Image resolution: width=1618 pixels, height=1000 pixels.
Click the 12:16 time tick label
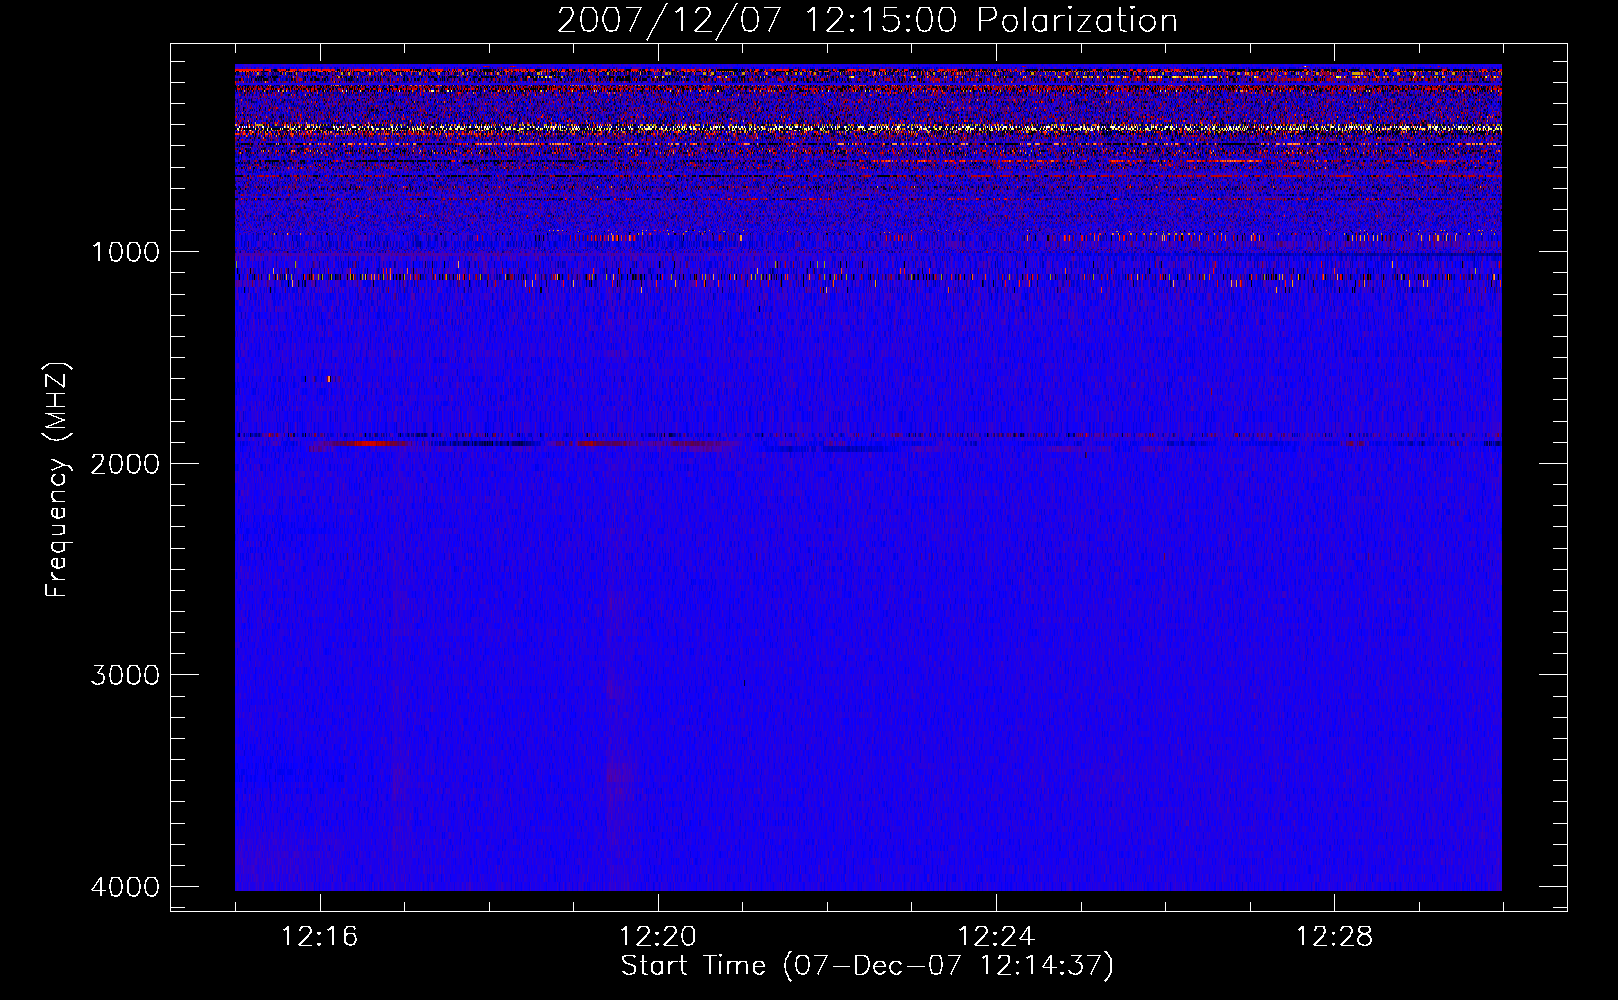(x=320, y=937)
